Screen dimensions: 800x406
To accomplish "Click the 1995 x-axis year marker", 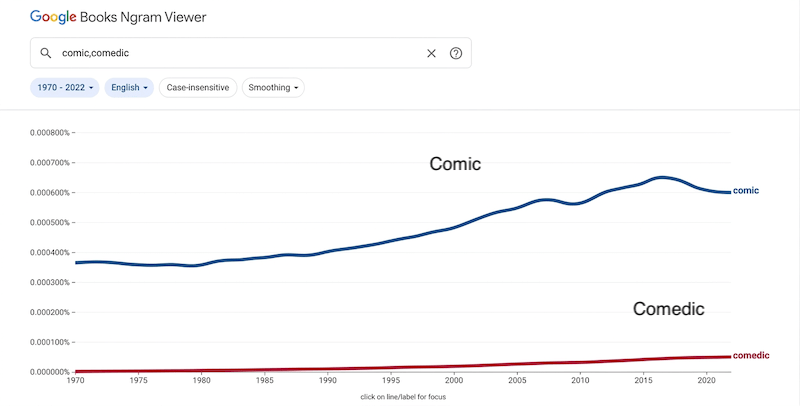I will pyautogui.click(x=391, y=381).
